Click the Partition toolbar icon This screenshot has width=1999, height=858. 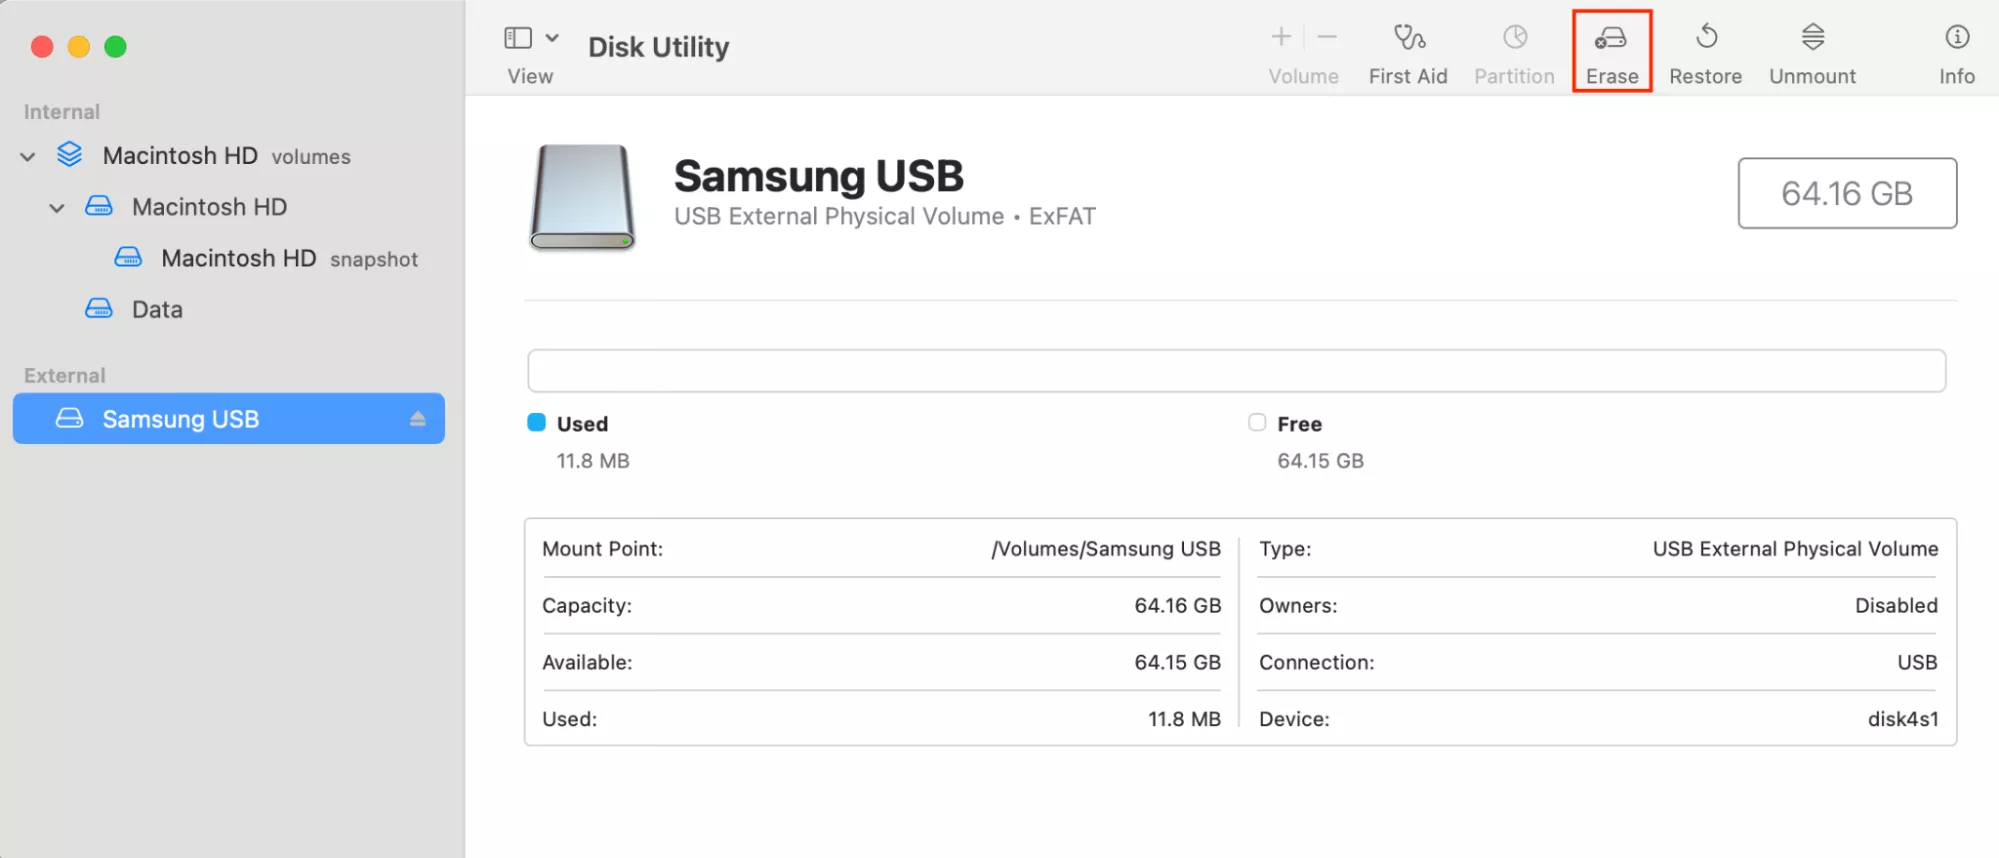pos(1514,40)
